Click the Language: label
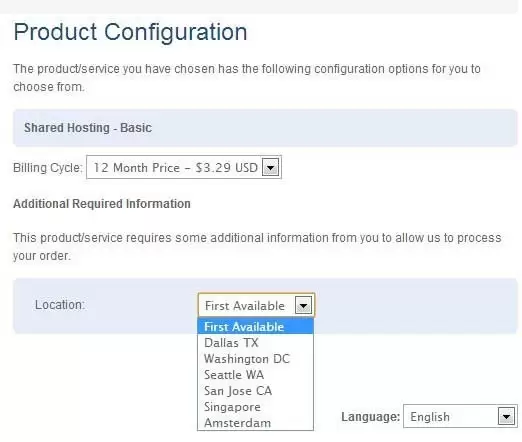Screen dimensions: 522x442 pyautogui.click(x=370, y=417)
